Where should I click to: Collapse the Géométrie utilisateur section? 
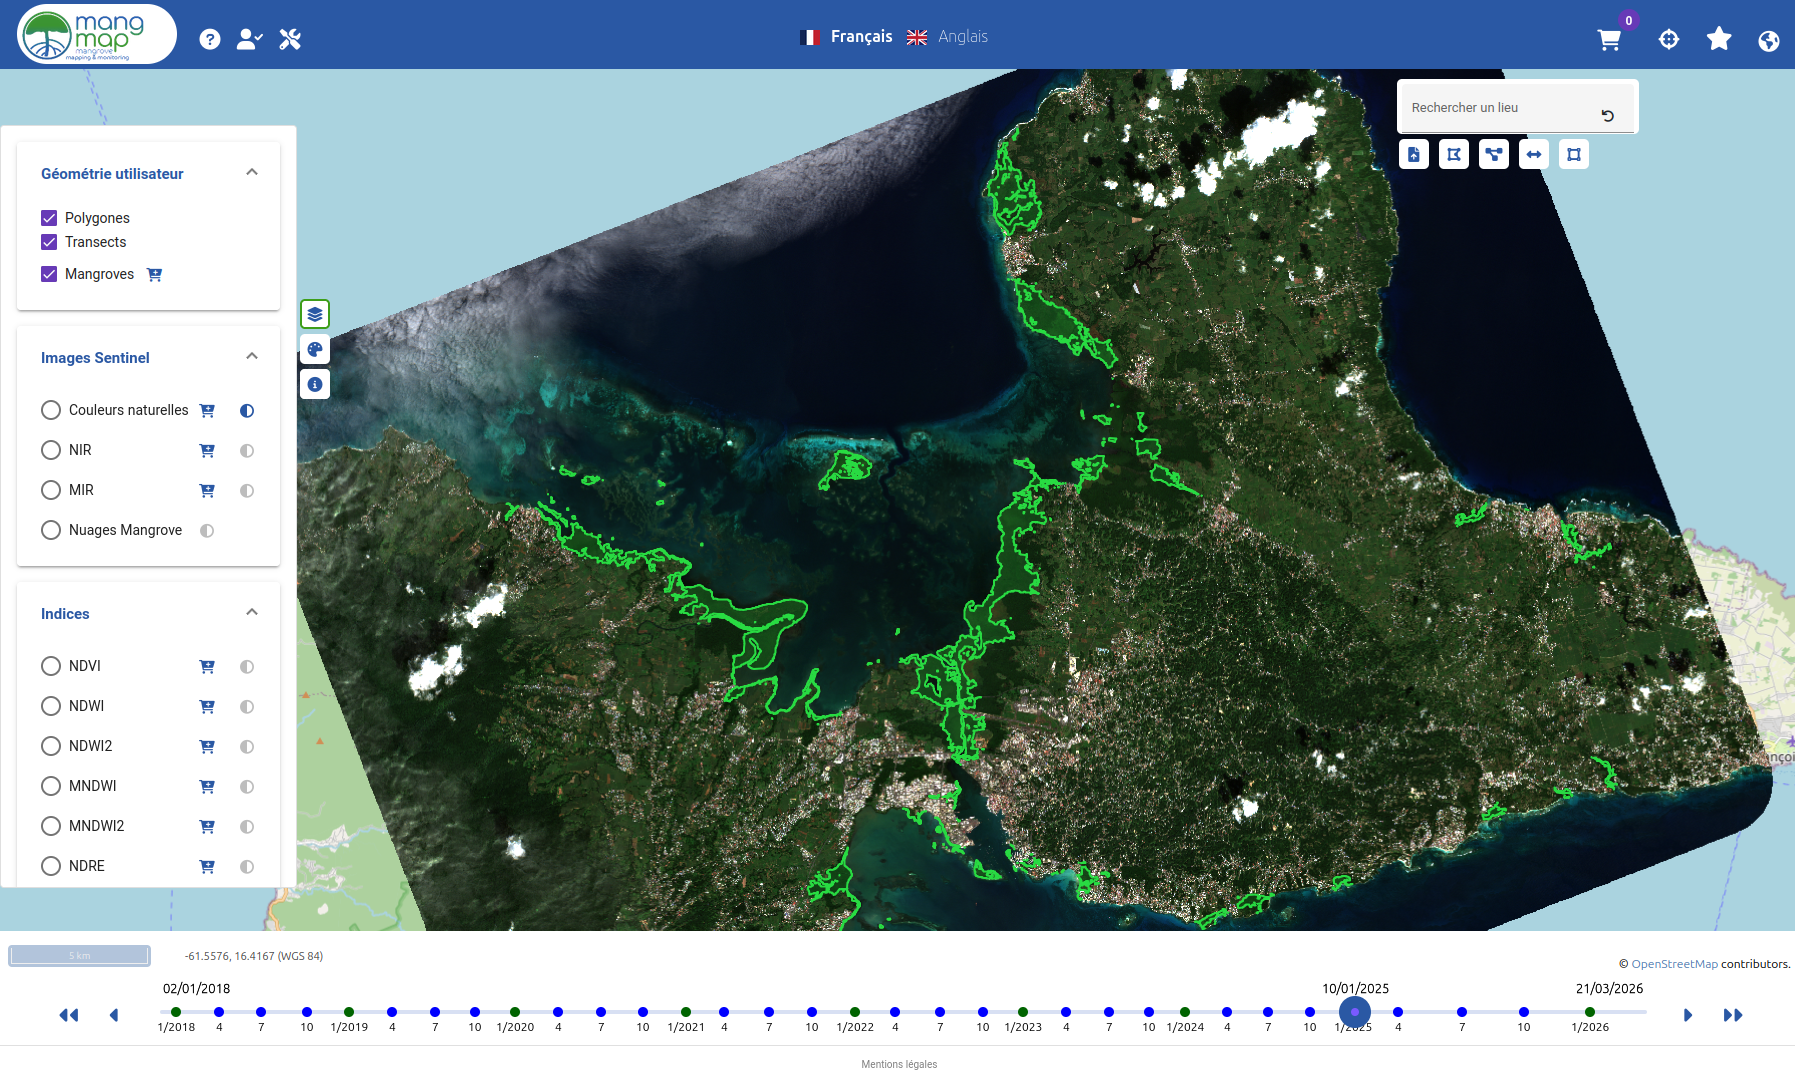click(252, 172)
